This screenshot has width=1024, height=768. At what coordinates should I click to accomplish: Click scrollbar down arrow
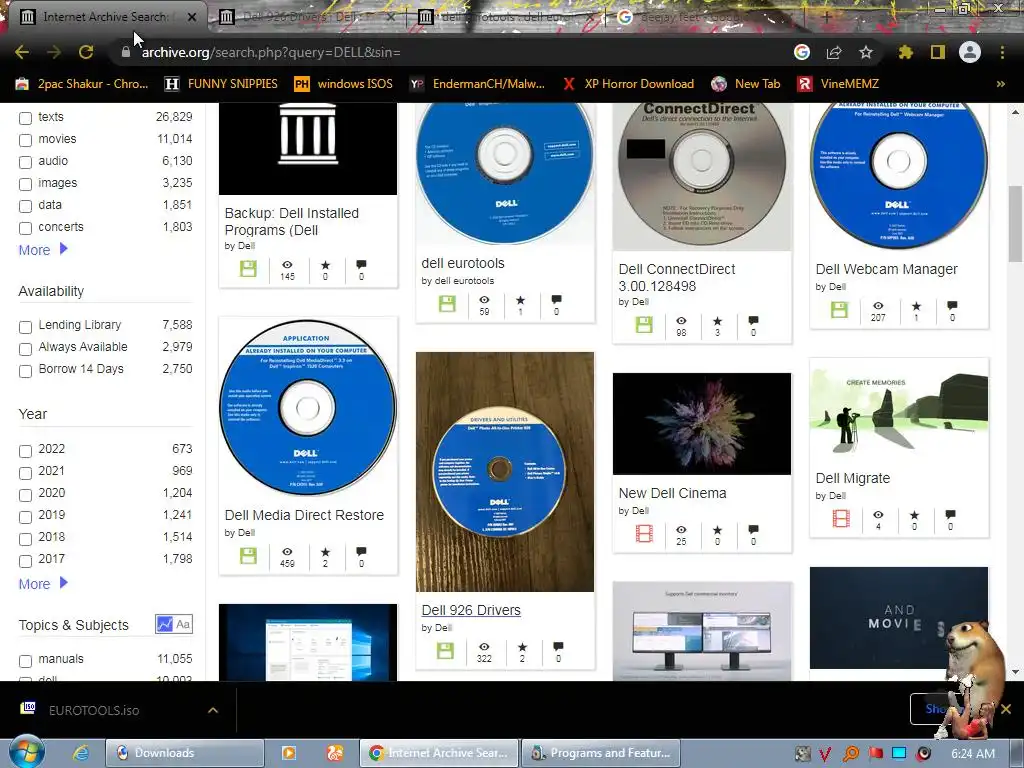tap(1015, 672)
